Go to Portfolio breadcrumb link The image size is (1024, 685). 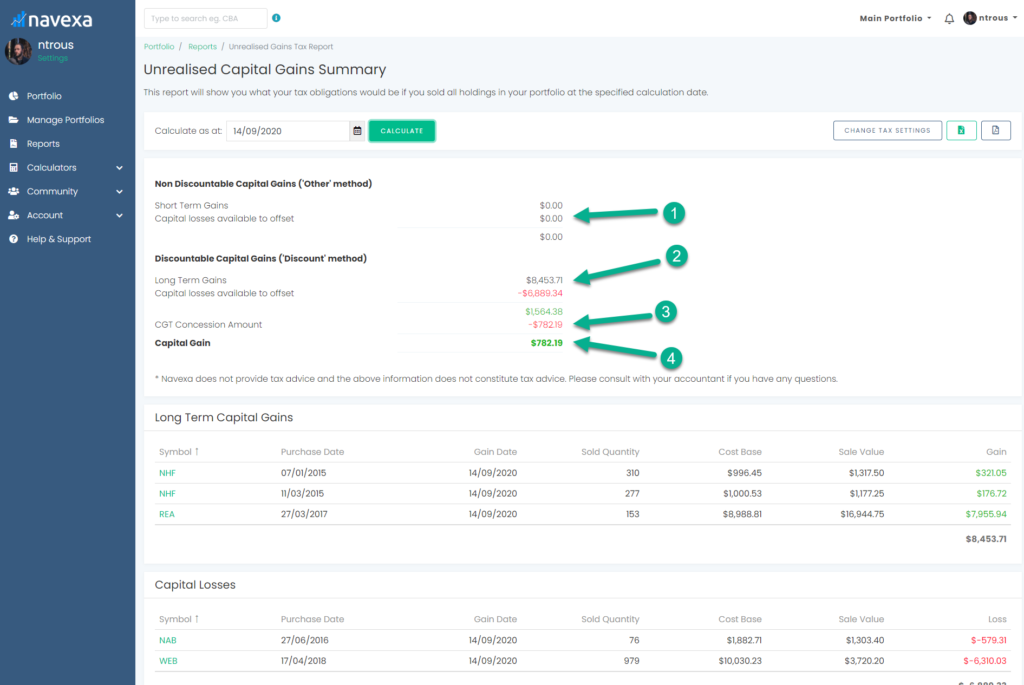click(x=159, y=46)
